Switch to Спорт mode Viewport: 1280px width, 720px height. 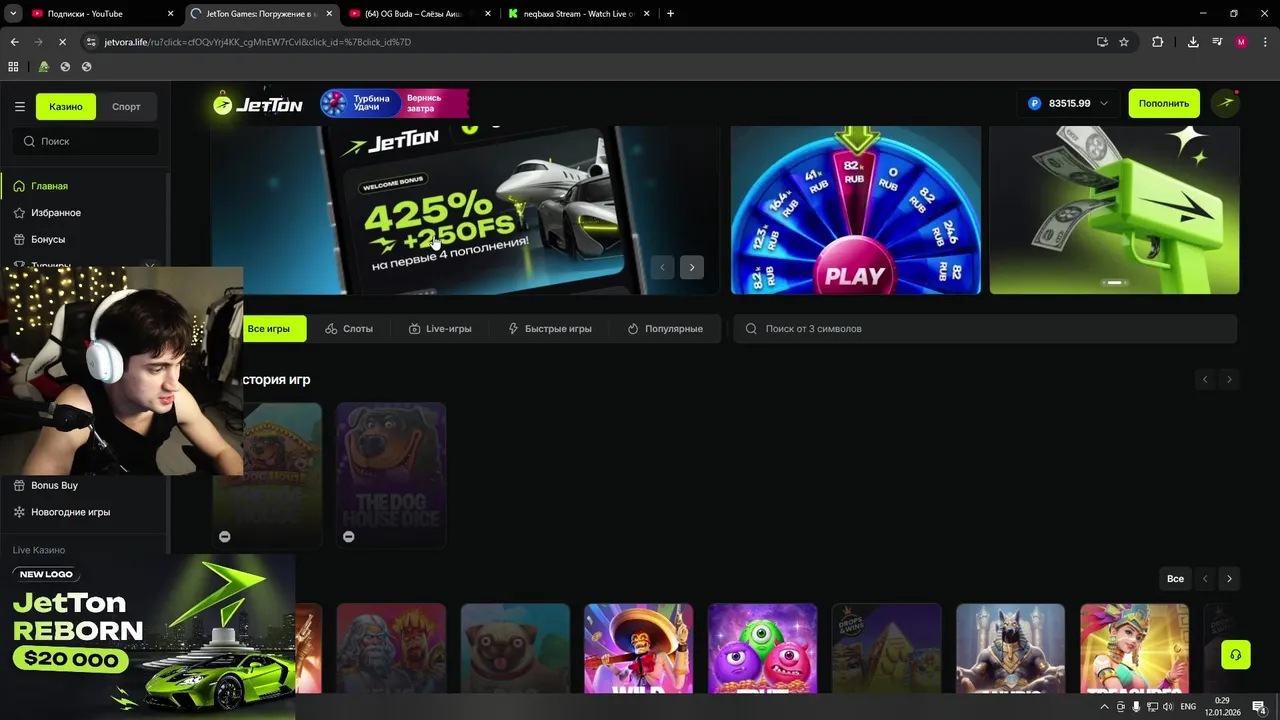point(126,106)
